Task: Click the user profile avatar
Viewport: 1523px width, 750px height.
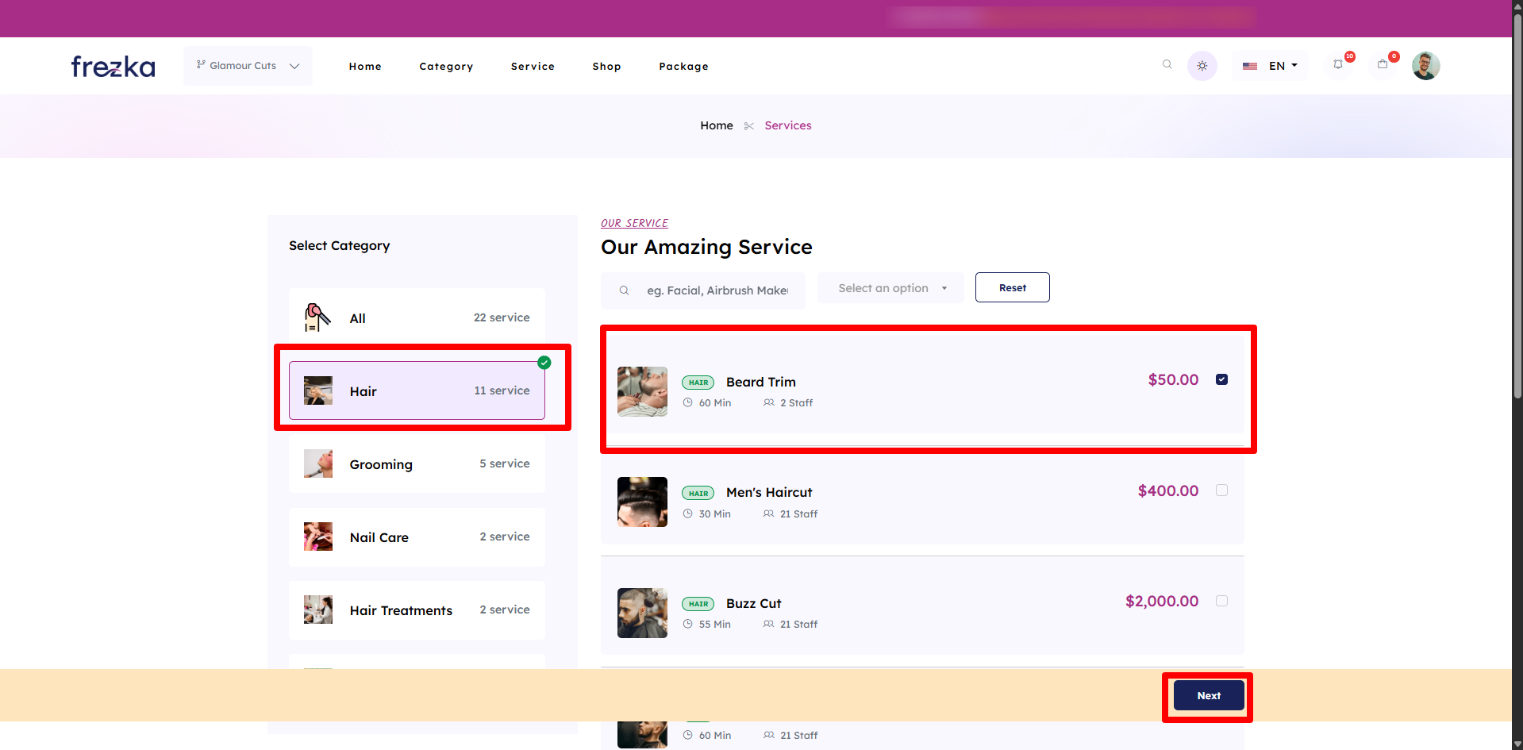Action: tap(1426, 66)
